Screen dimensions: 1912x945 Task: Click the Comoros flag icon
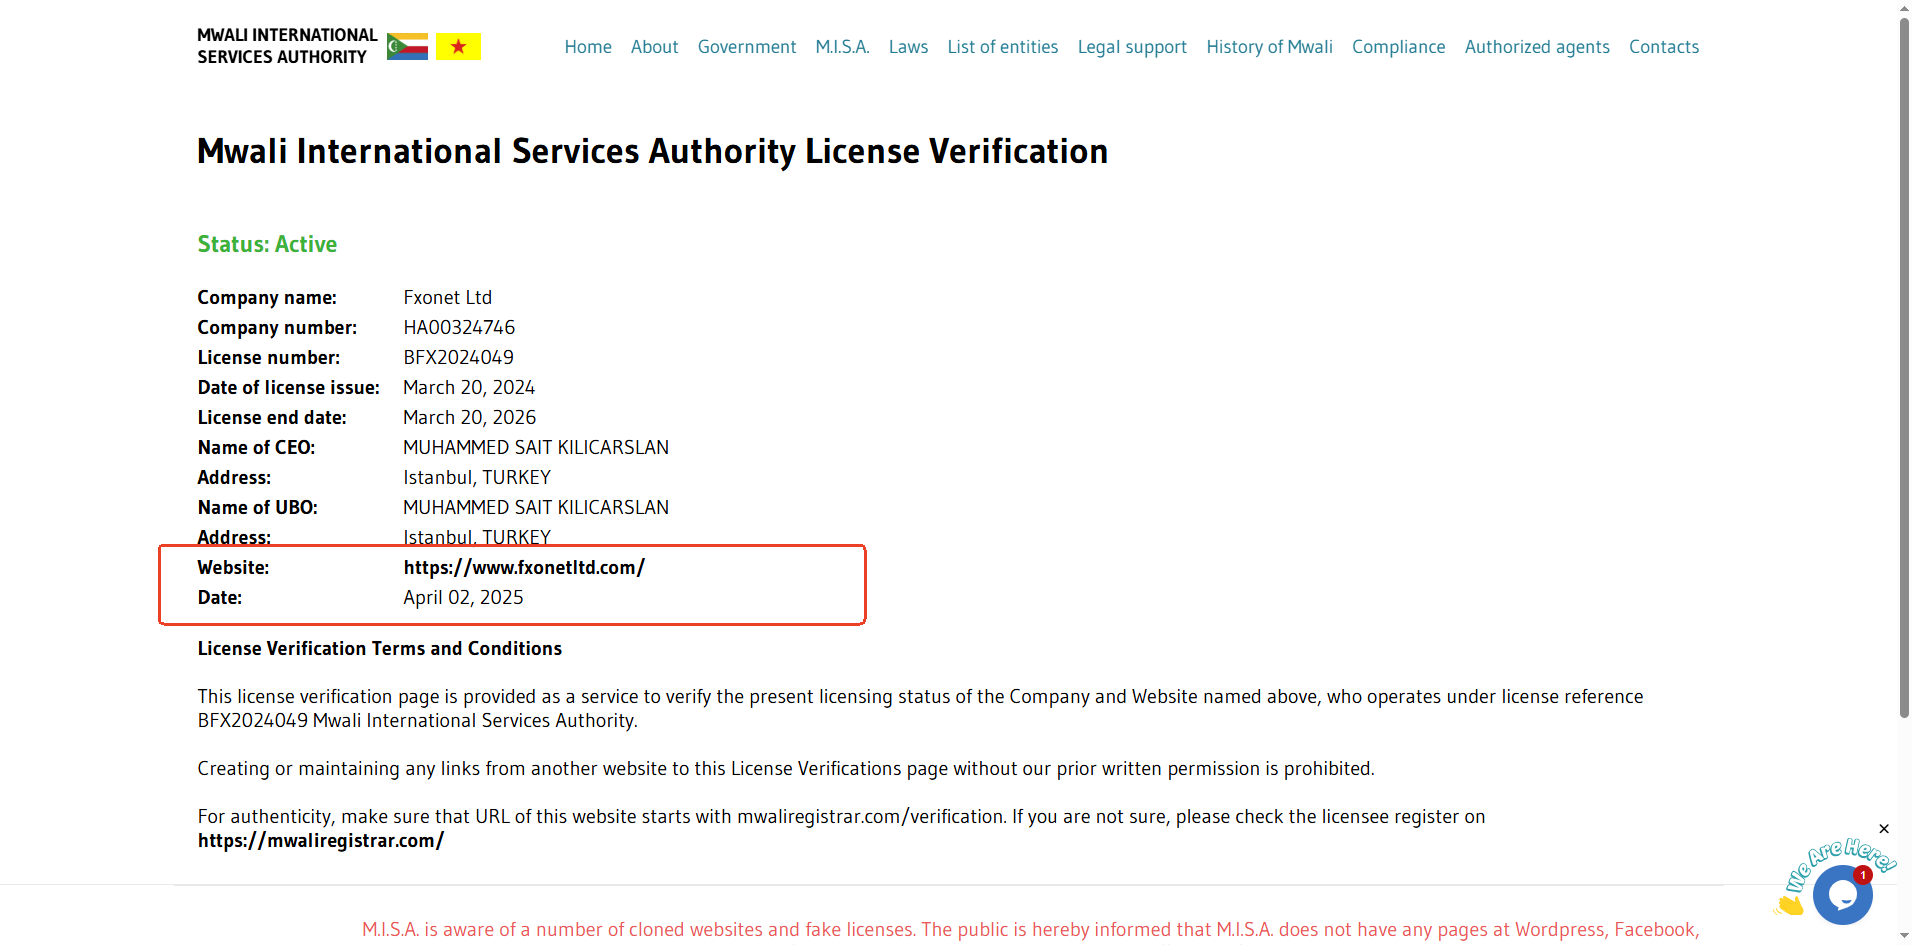(x=407, y=46)
